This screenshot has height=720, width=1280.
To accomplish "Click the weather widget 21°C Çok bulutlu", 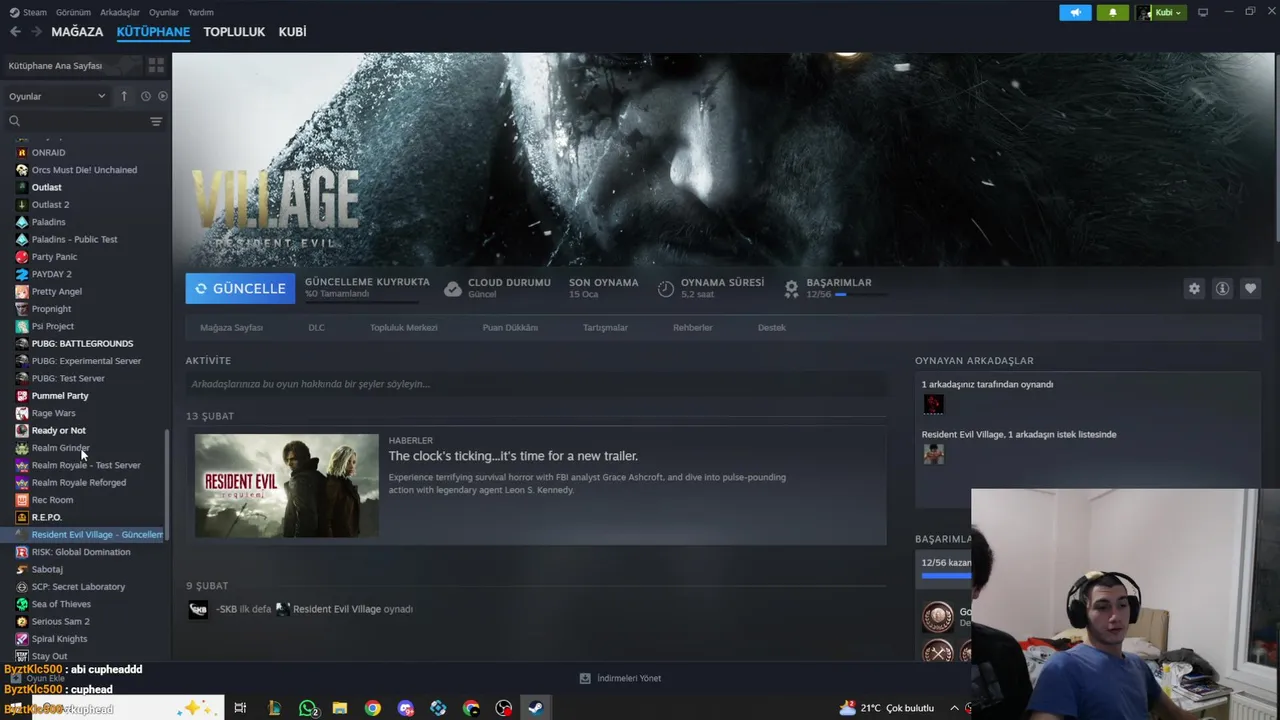I will pyautogui.click(x=886, y=708).
